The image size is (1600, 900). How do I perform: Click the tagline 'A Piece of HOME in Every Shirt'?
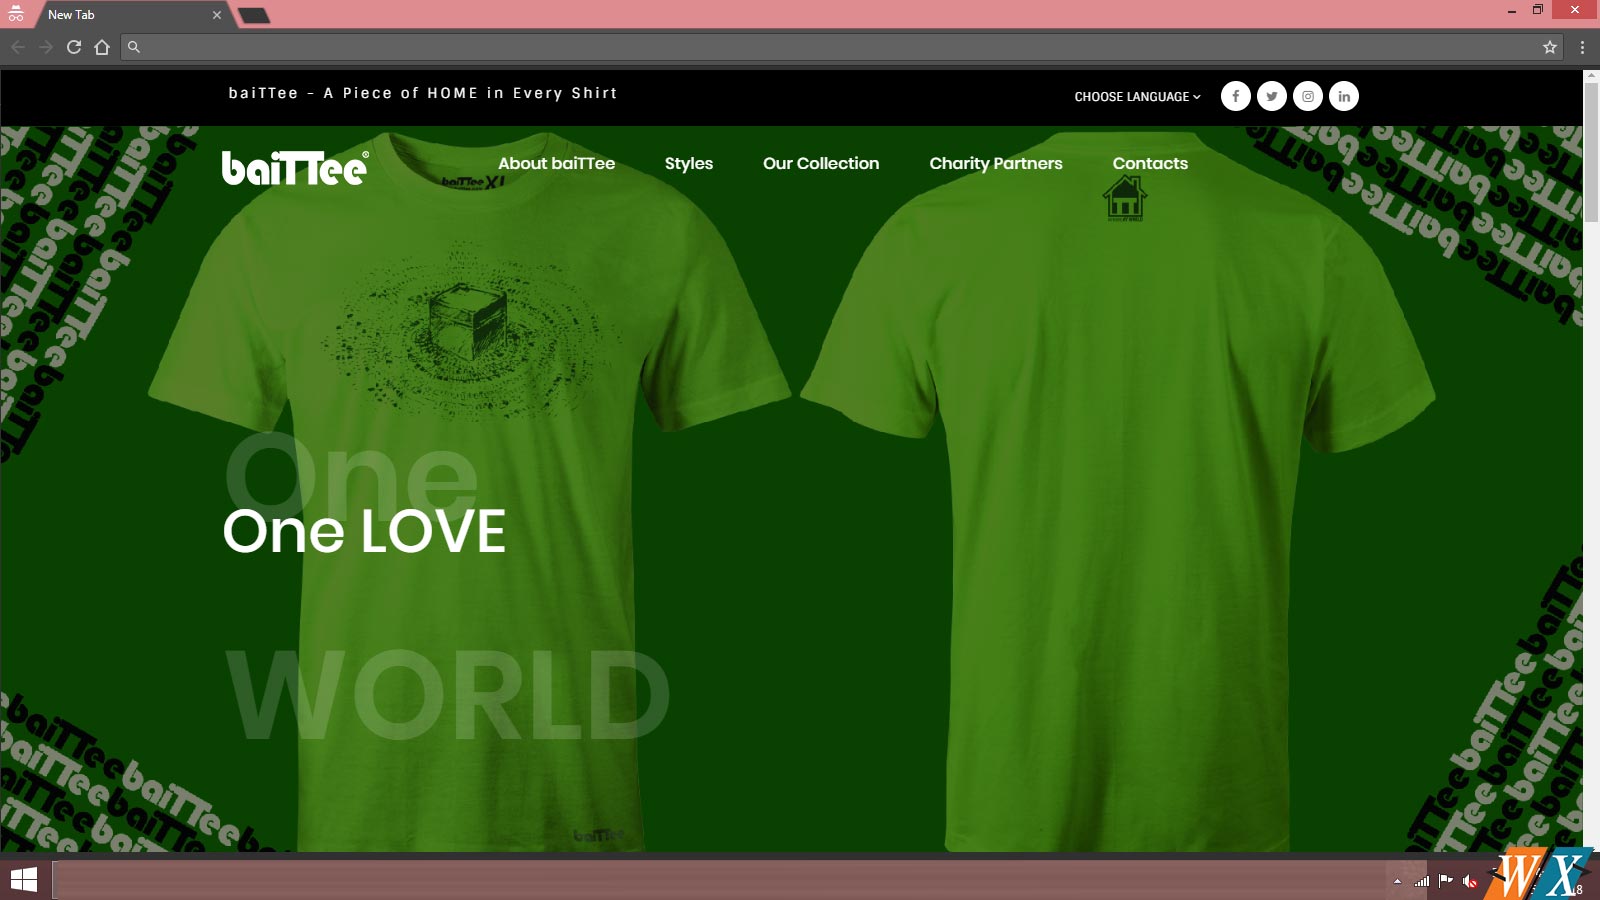(x=470, y=93)
